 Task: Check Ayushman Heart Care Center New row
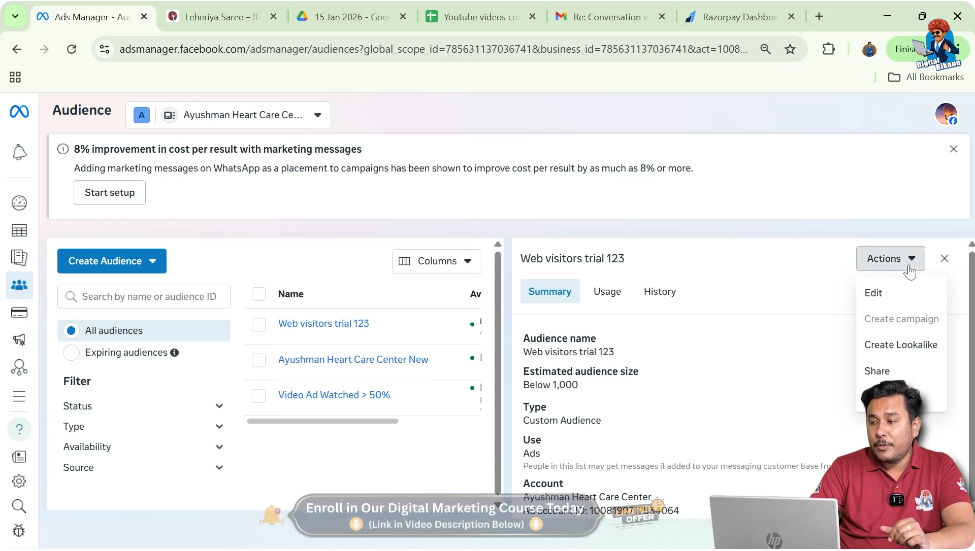pyautogui.click(x=259, y=360)
